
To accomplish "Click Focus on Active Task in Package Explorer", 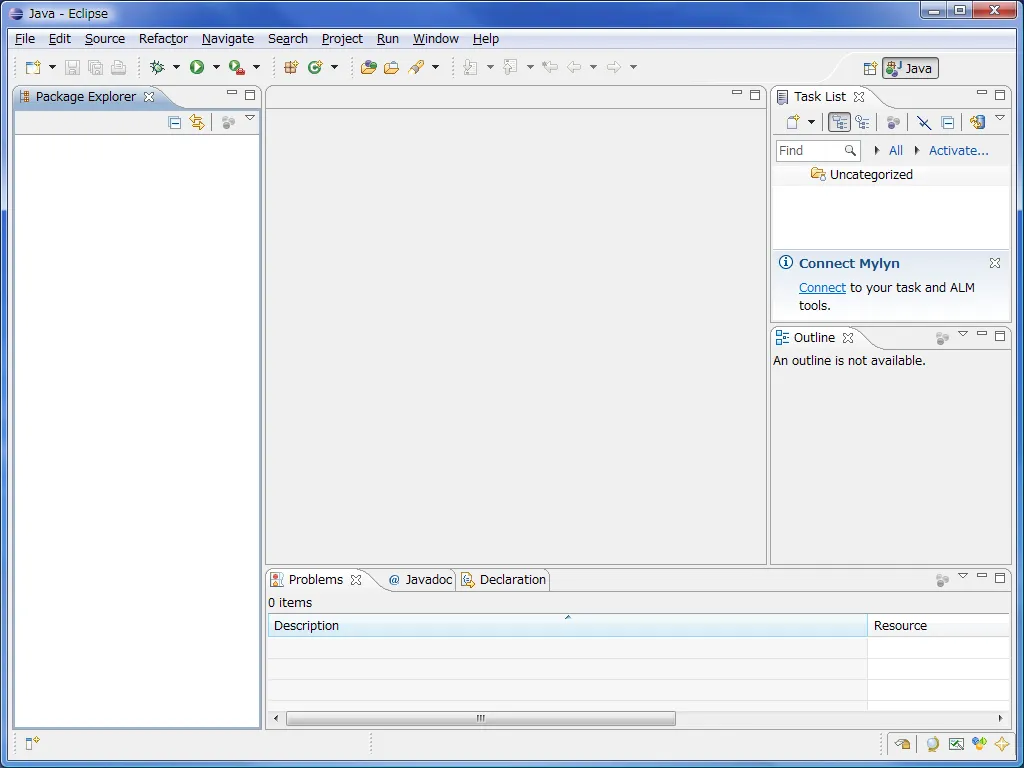I will (x=228, y=122).
